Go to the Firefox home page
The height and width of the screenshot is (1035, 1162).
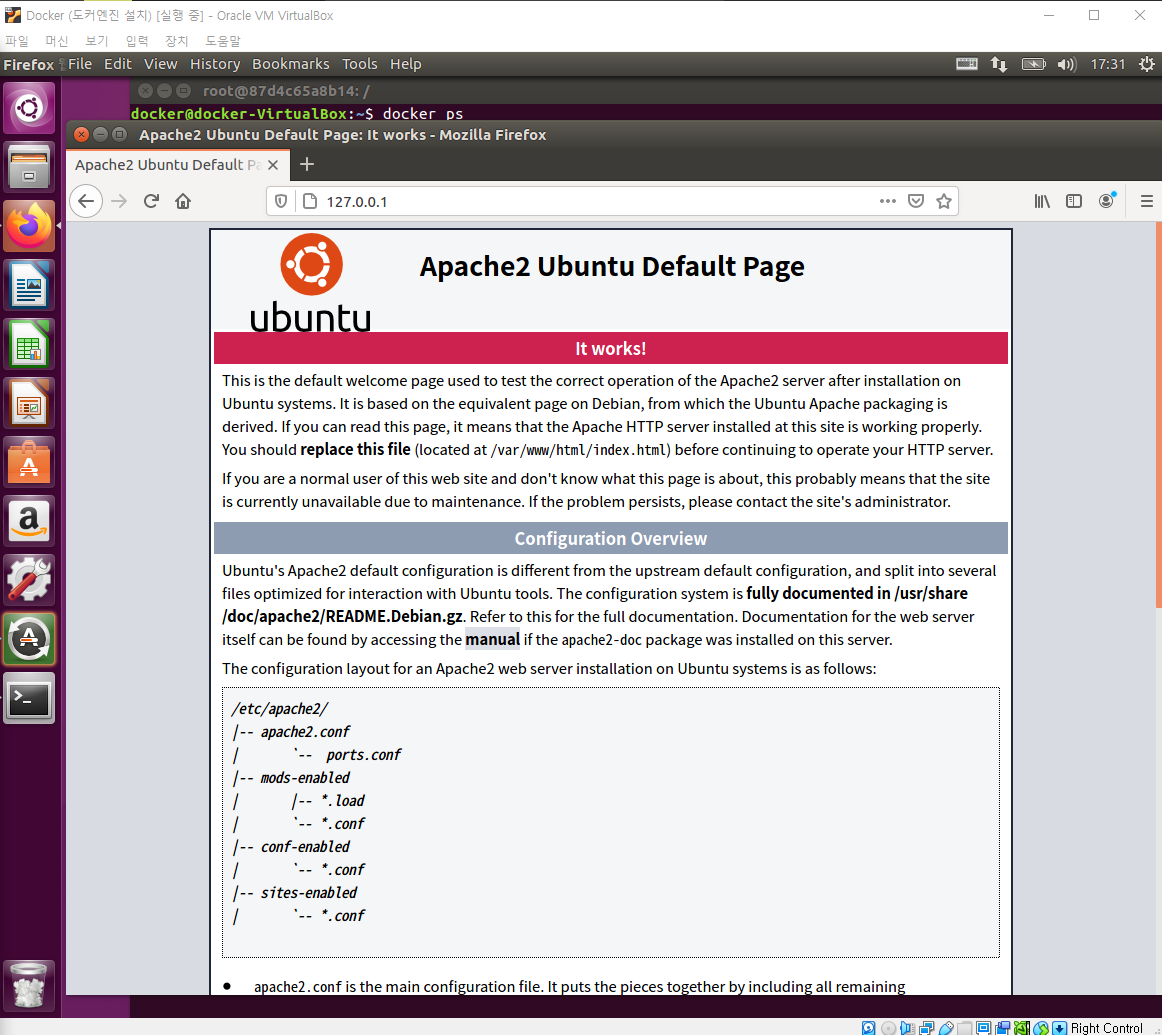pyautogui.click(x=183, y=202)
